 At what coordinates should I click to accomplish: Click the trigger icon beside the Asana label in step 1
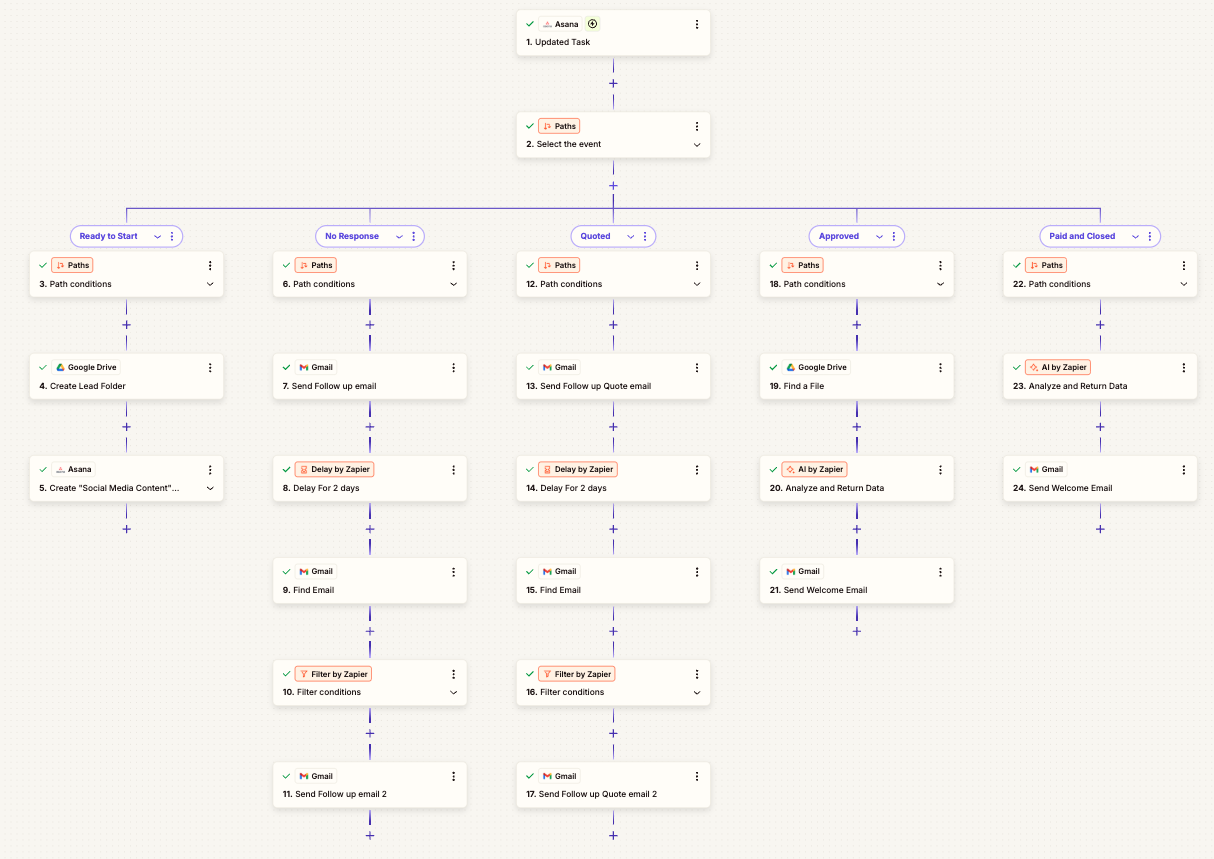point(593,24)
